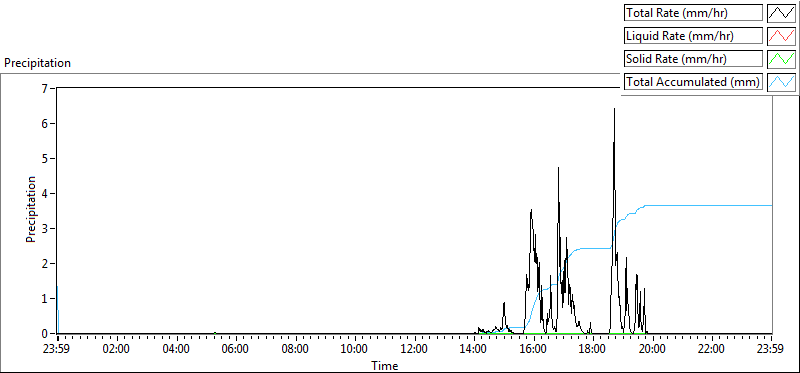Select the Total Accumulated (mm) legend label
Viewport: 800px width, 373px height.
(x=693, y=82)
